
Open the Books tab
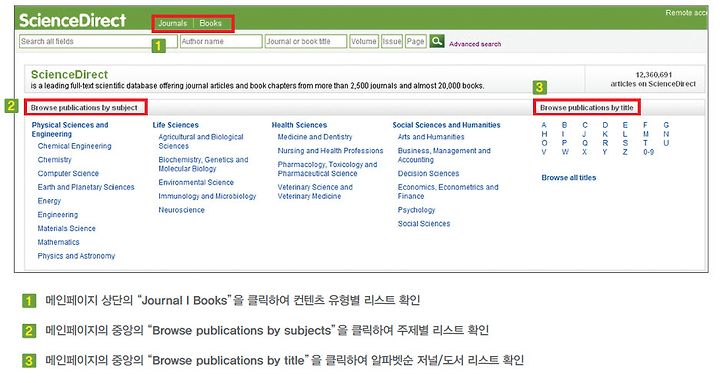210,23
